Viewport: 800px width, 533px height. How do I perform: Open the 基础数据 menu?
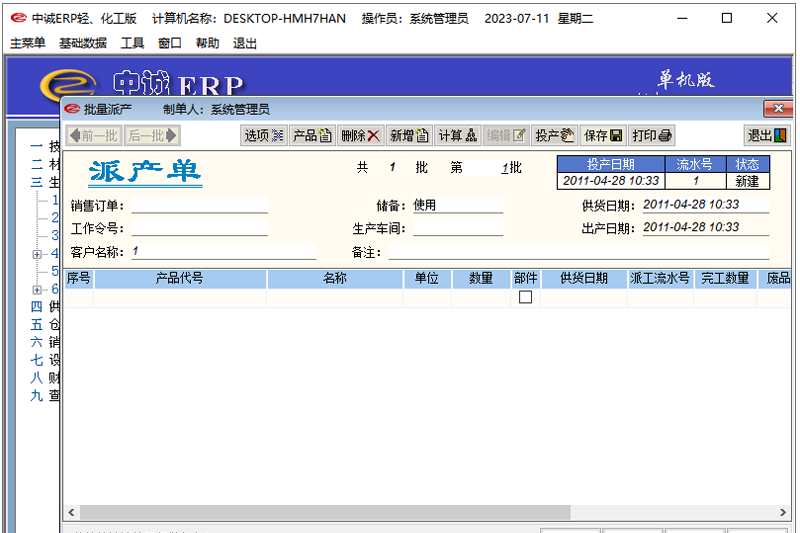pyautogui.click(x=83, y=43)
